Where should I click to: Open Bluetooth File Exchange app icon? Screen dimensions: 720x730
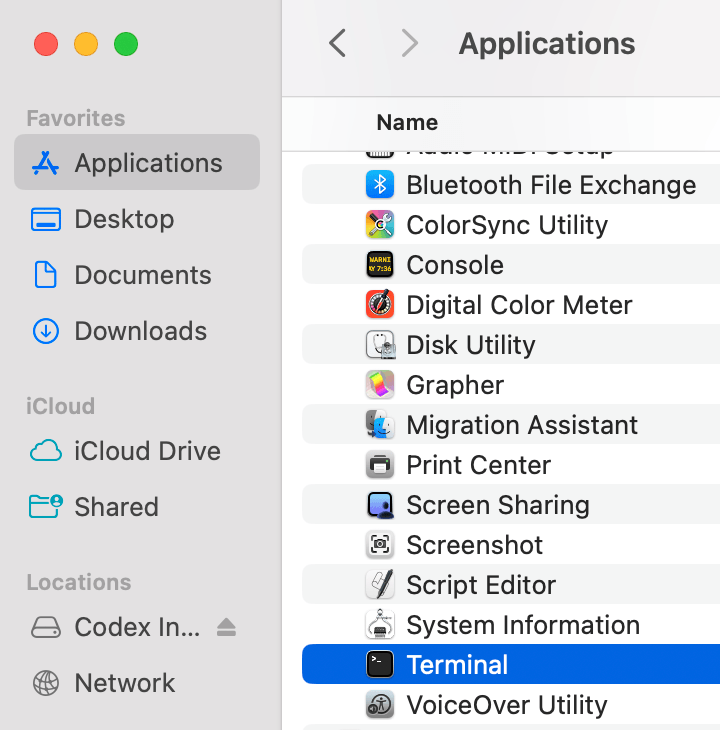click(380, 185)
